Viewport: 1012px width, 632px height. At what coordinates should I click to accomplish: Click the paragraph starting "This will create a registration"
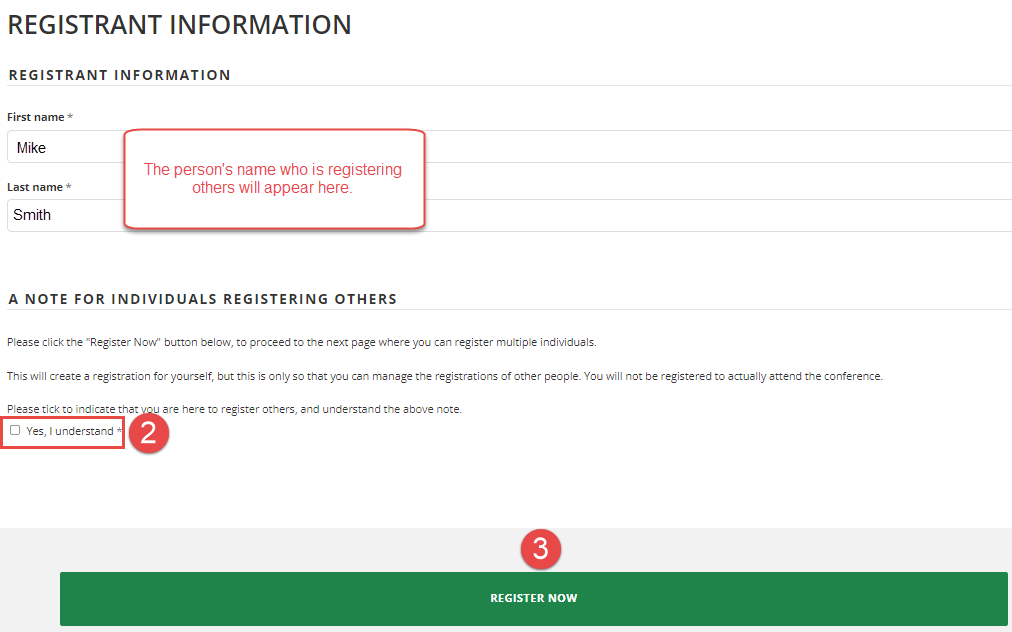(444, 376)
